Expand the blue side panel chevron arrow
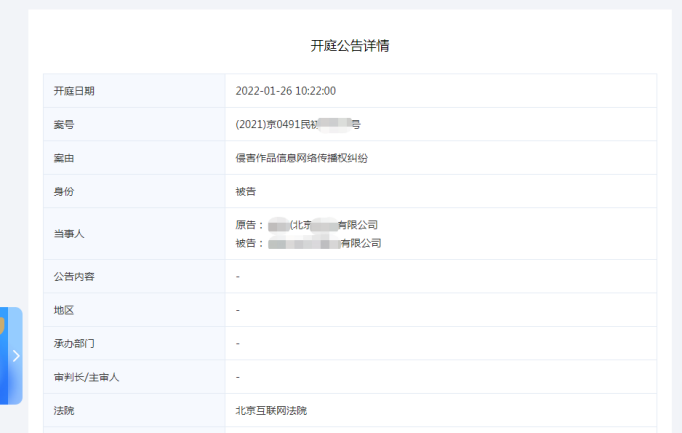 (x=15, y=356)
